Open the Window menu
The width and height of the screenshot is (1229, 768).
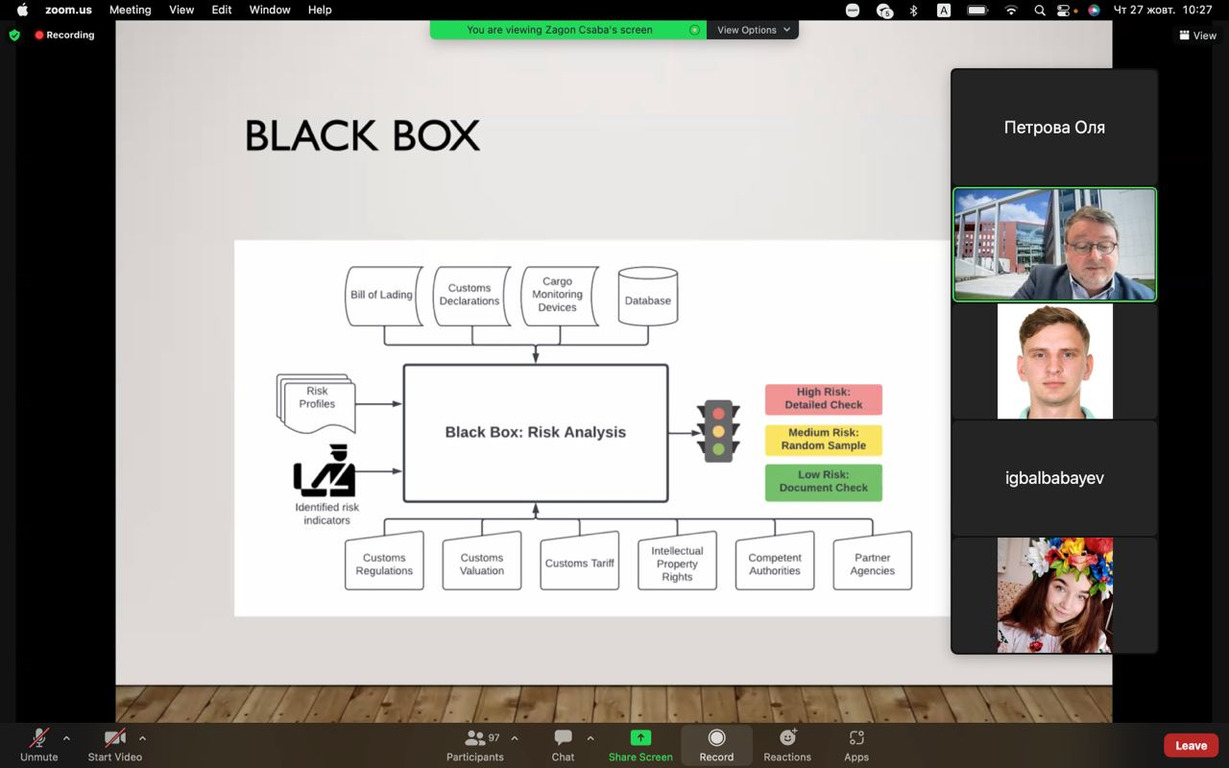coord(269,10)
